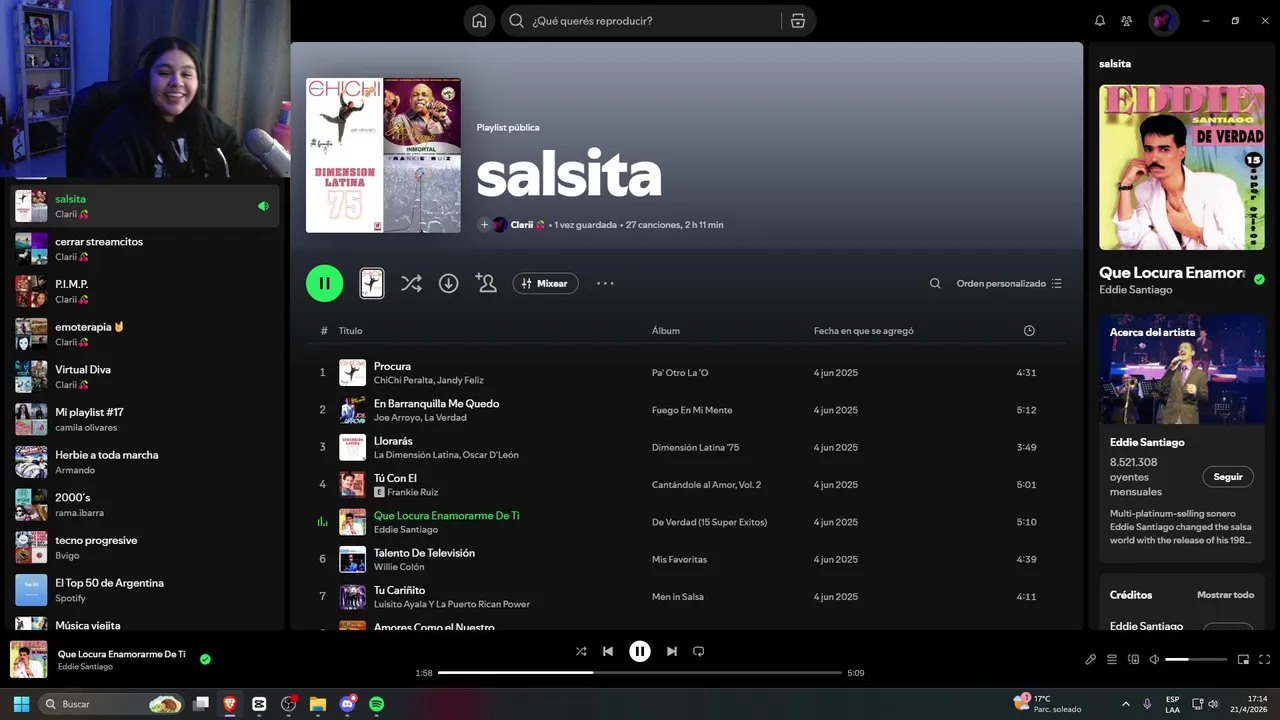
Task: Click the Mixear button
Action: (x=545, y=283)
